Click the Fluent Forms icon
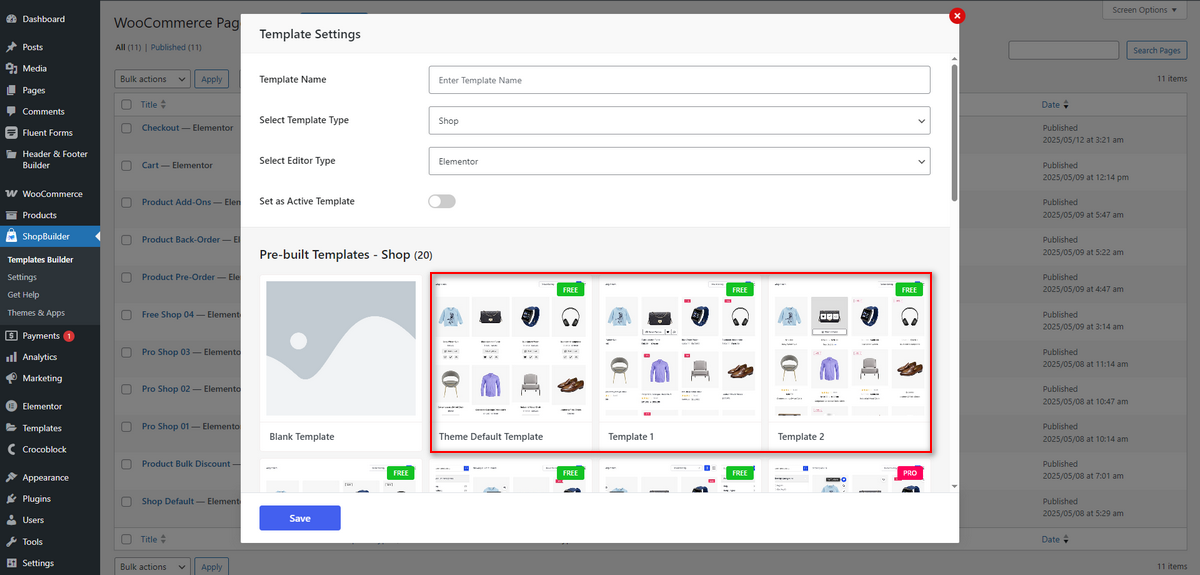This screenshot has width=1200, height=575. click(x=11, y=133)
